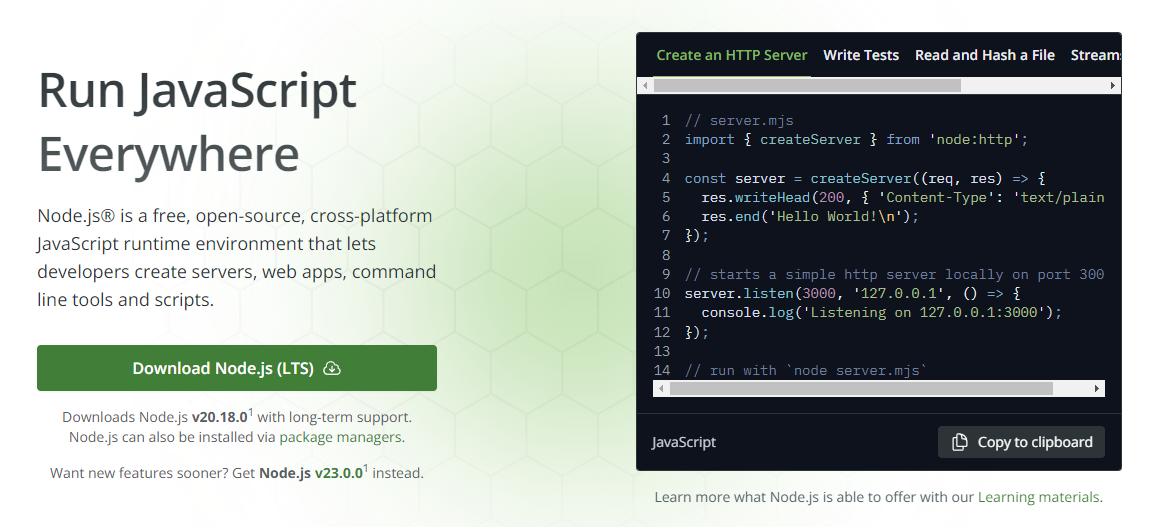Click the Node.js description paragraph

tap(237, 258)
